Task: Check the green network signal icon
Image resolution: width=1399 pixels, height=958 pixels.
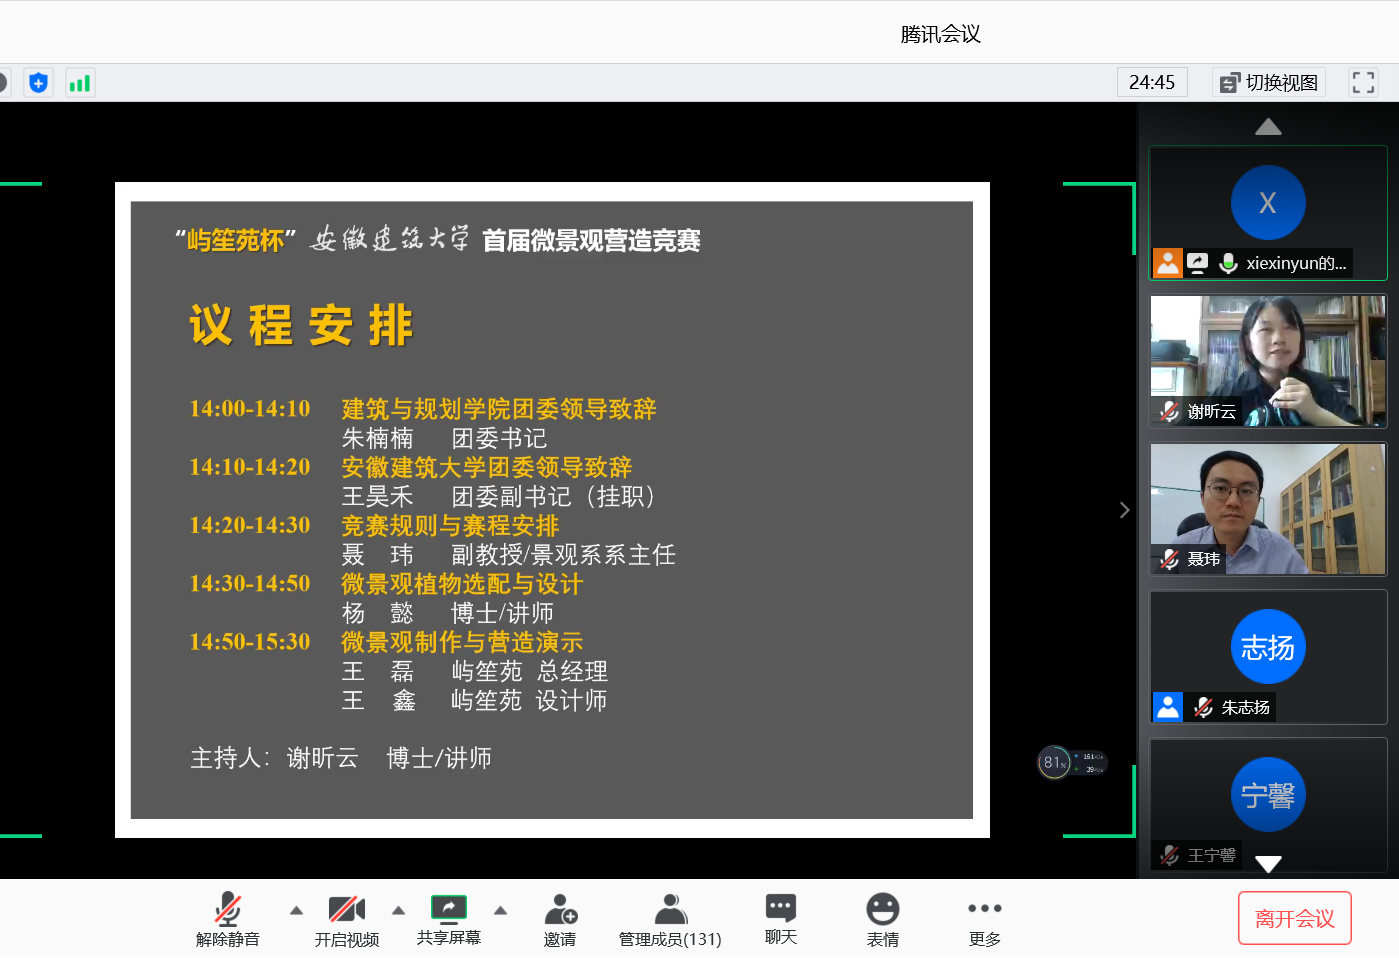Action: point(79,83)
